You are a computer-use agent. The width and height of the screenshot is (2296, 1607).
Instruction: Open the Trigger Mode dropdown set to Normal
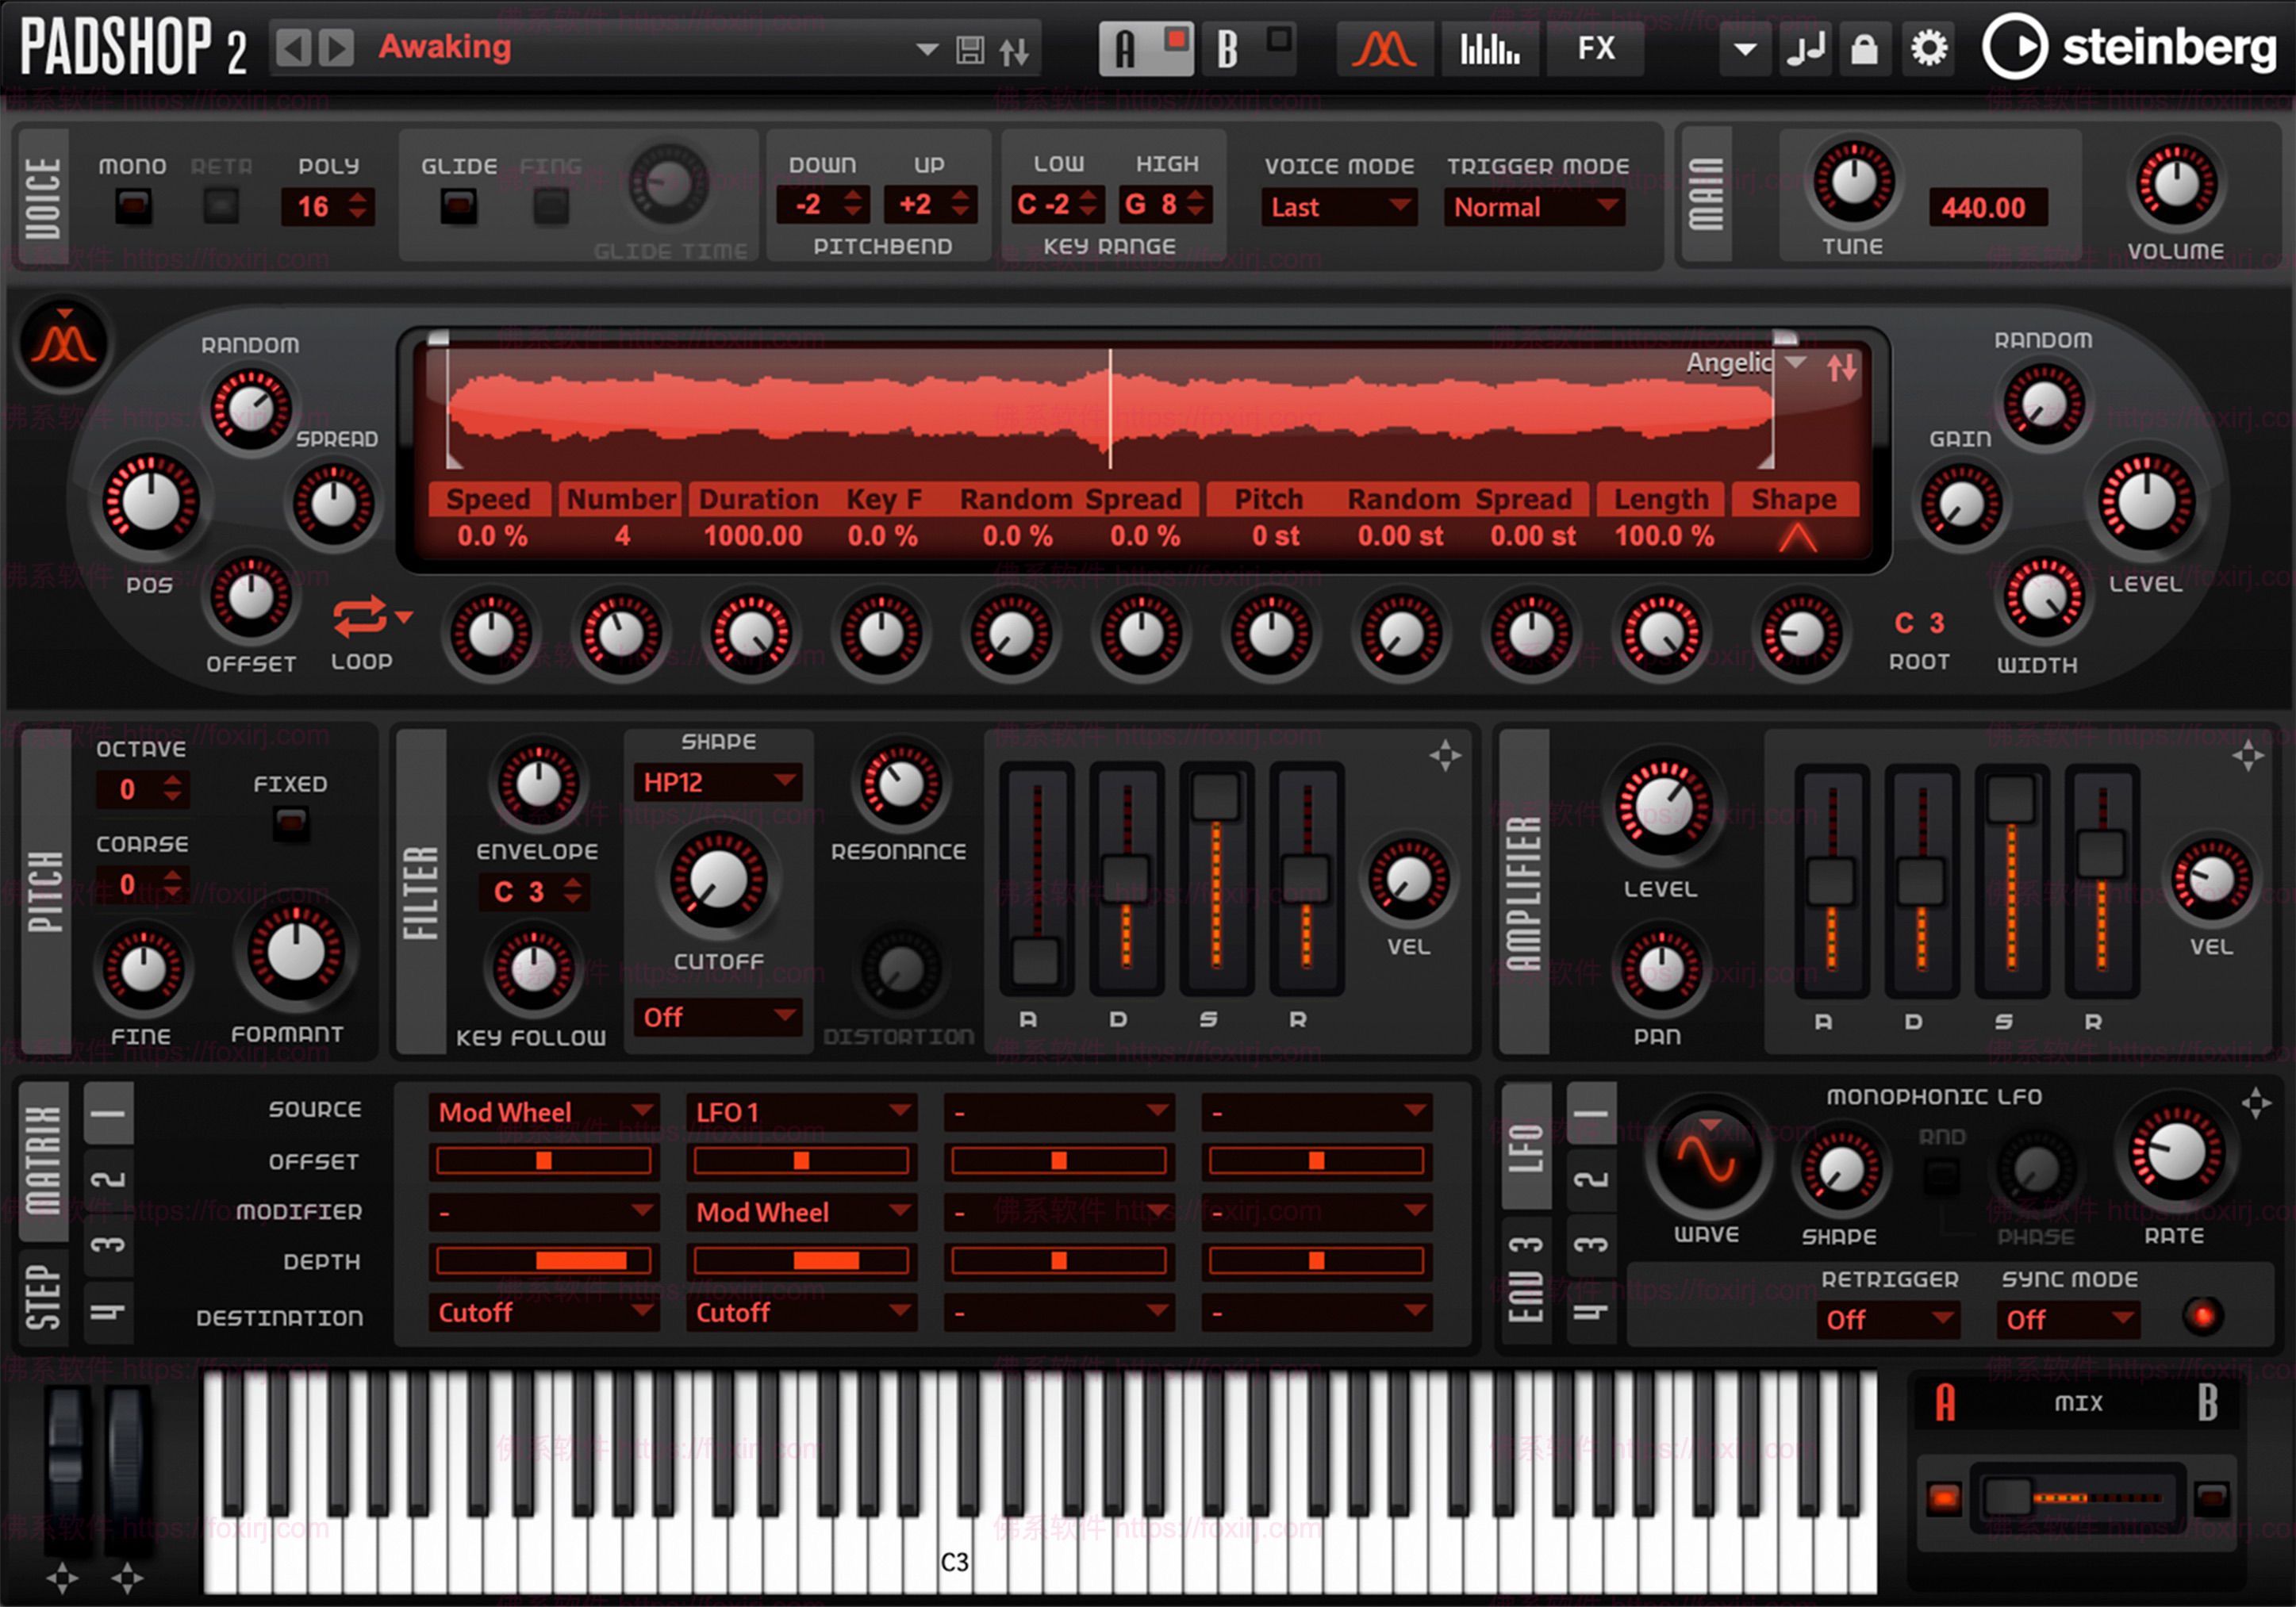(x=1535, y=207)
